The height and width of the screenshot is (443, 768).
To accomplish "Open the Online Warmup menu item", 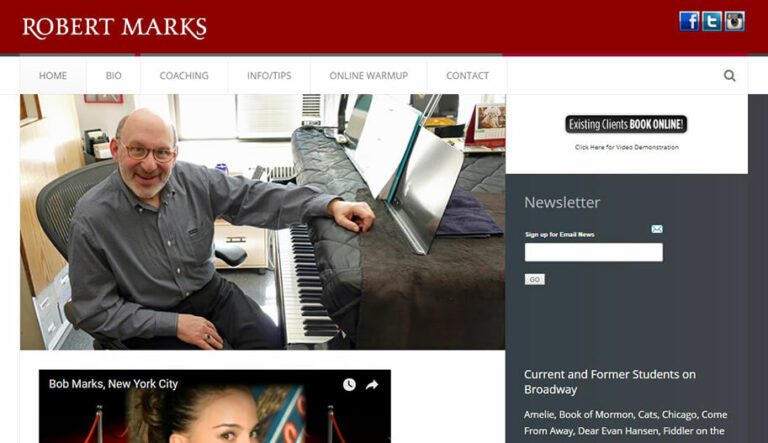I will tap(368, 75).
